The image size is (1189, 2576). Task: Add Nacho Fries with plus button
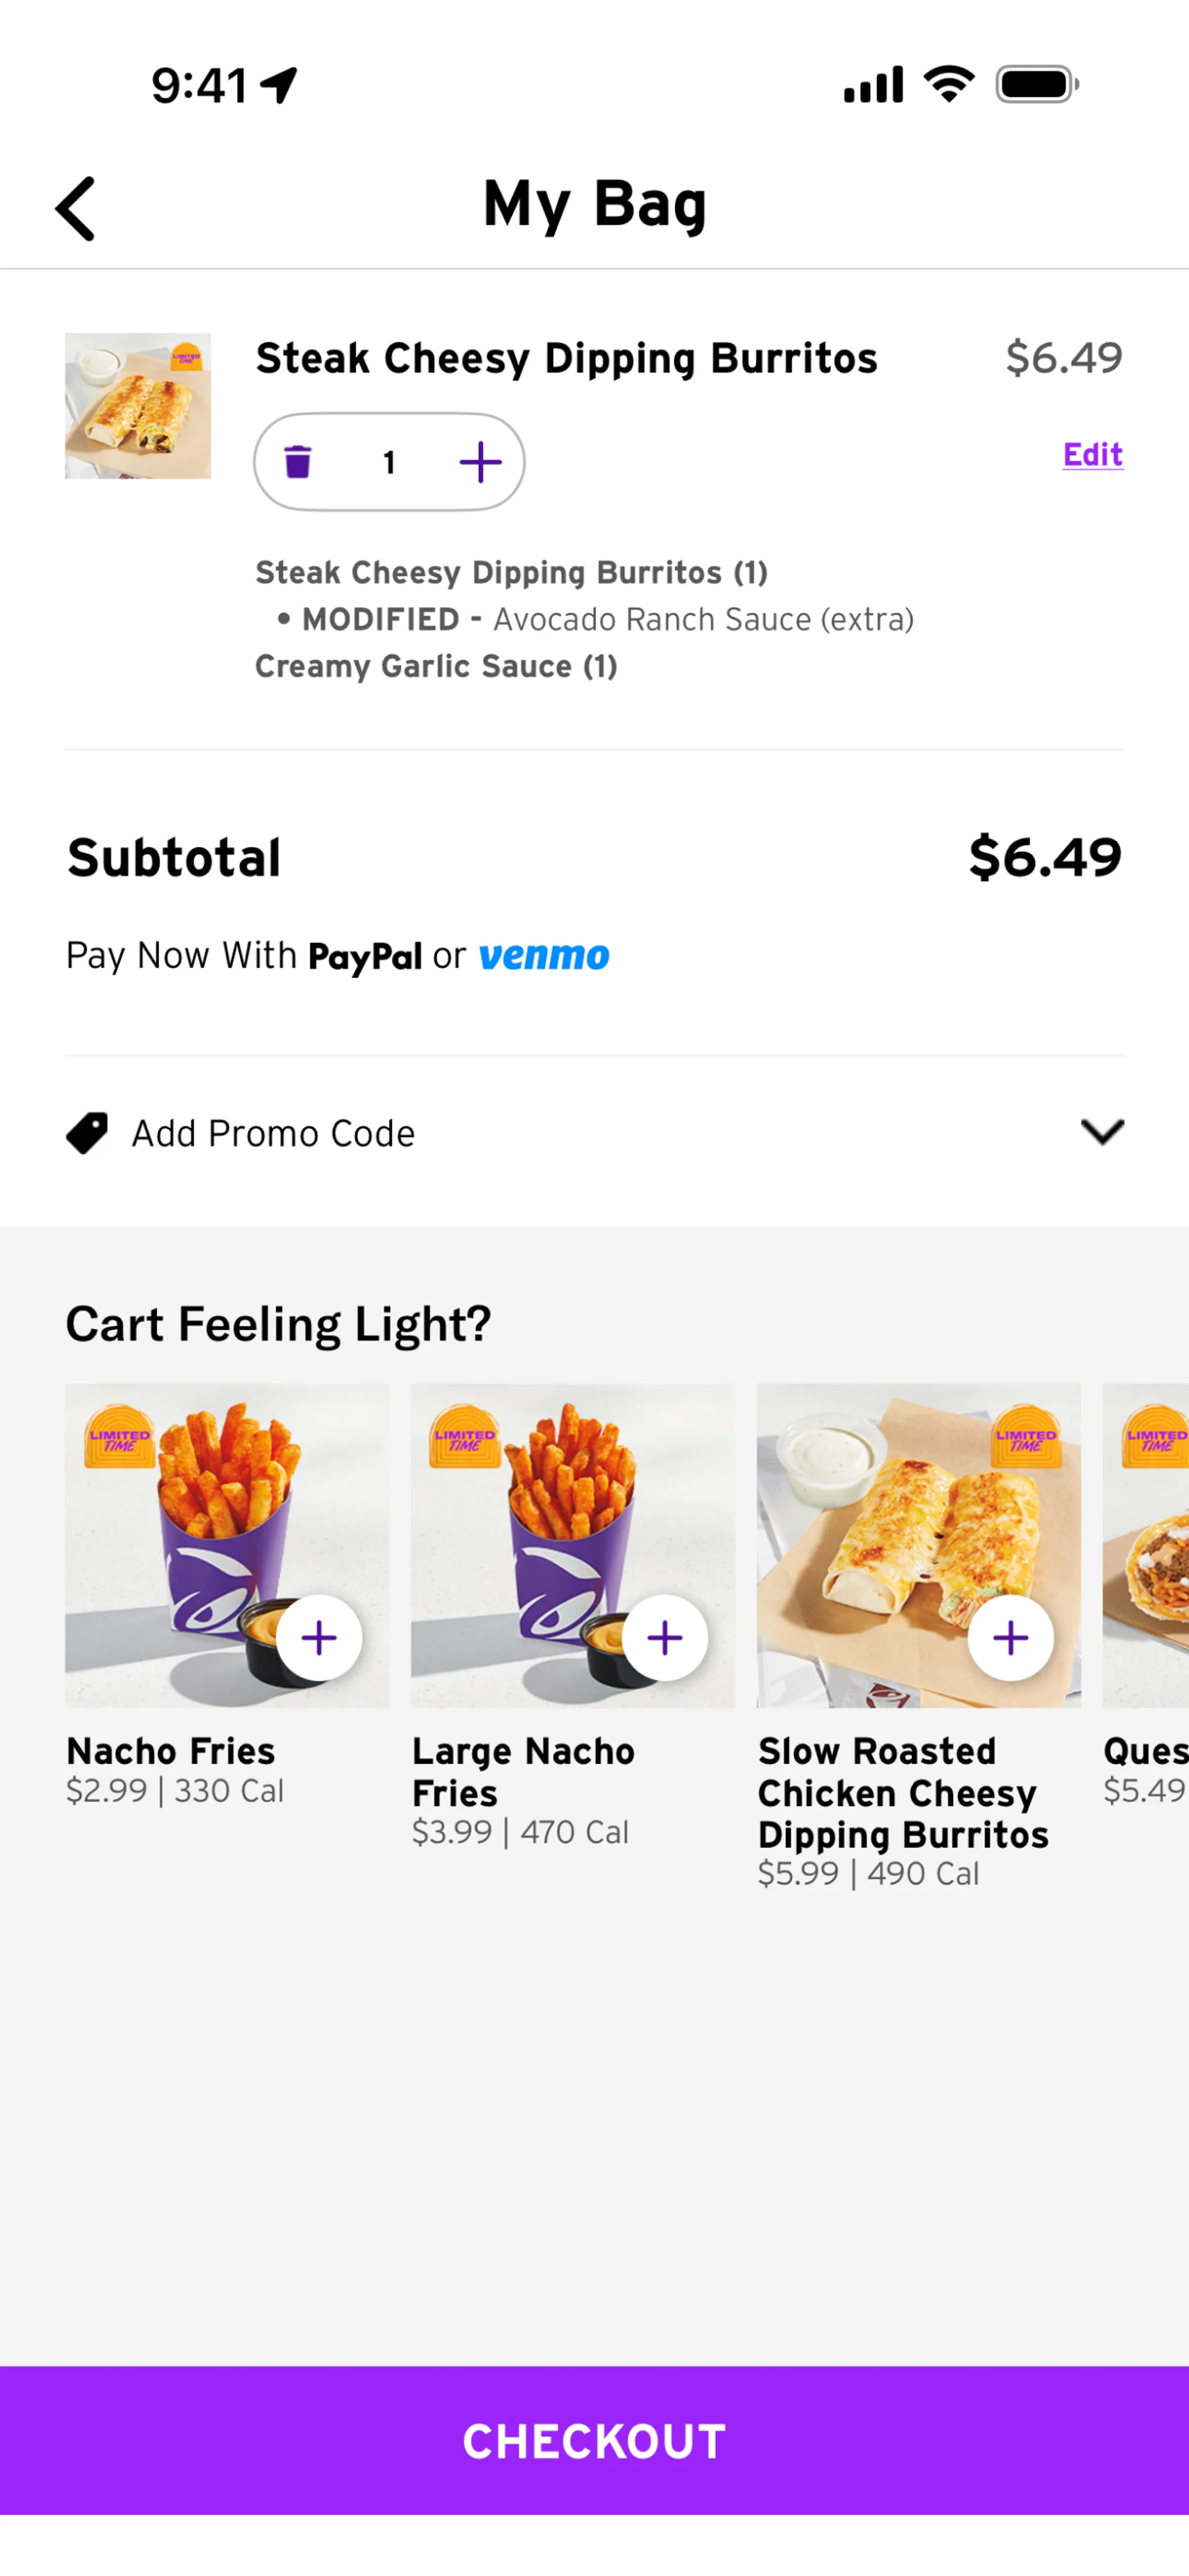[319, 1638]
